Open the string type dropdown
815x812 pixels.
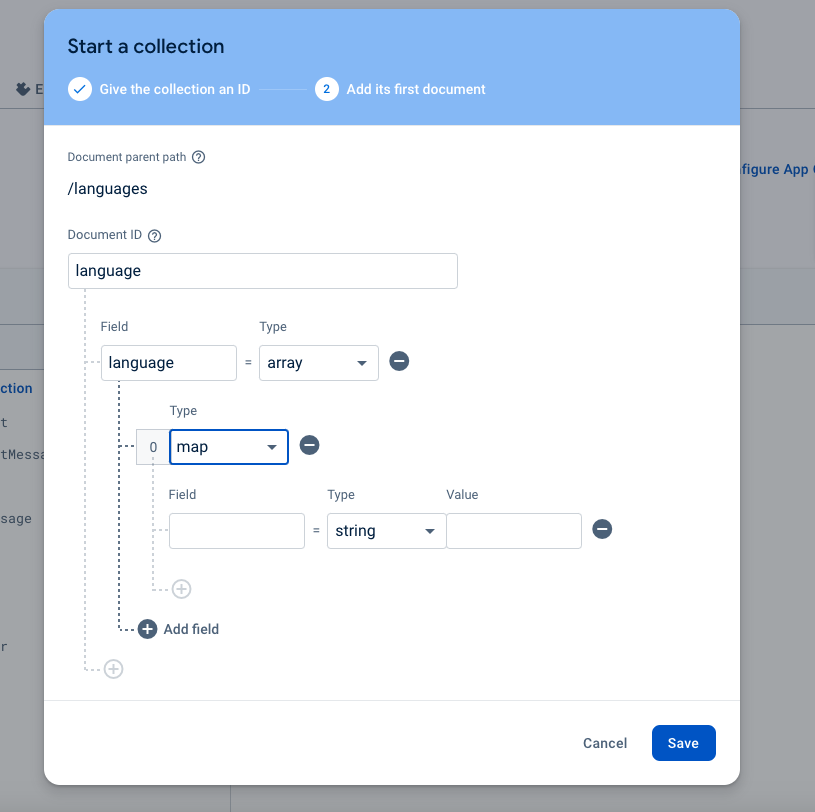coord(386,531)
